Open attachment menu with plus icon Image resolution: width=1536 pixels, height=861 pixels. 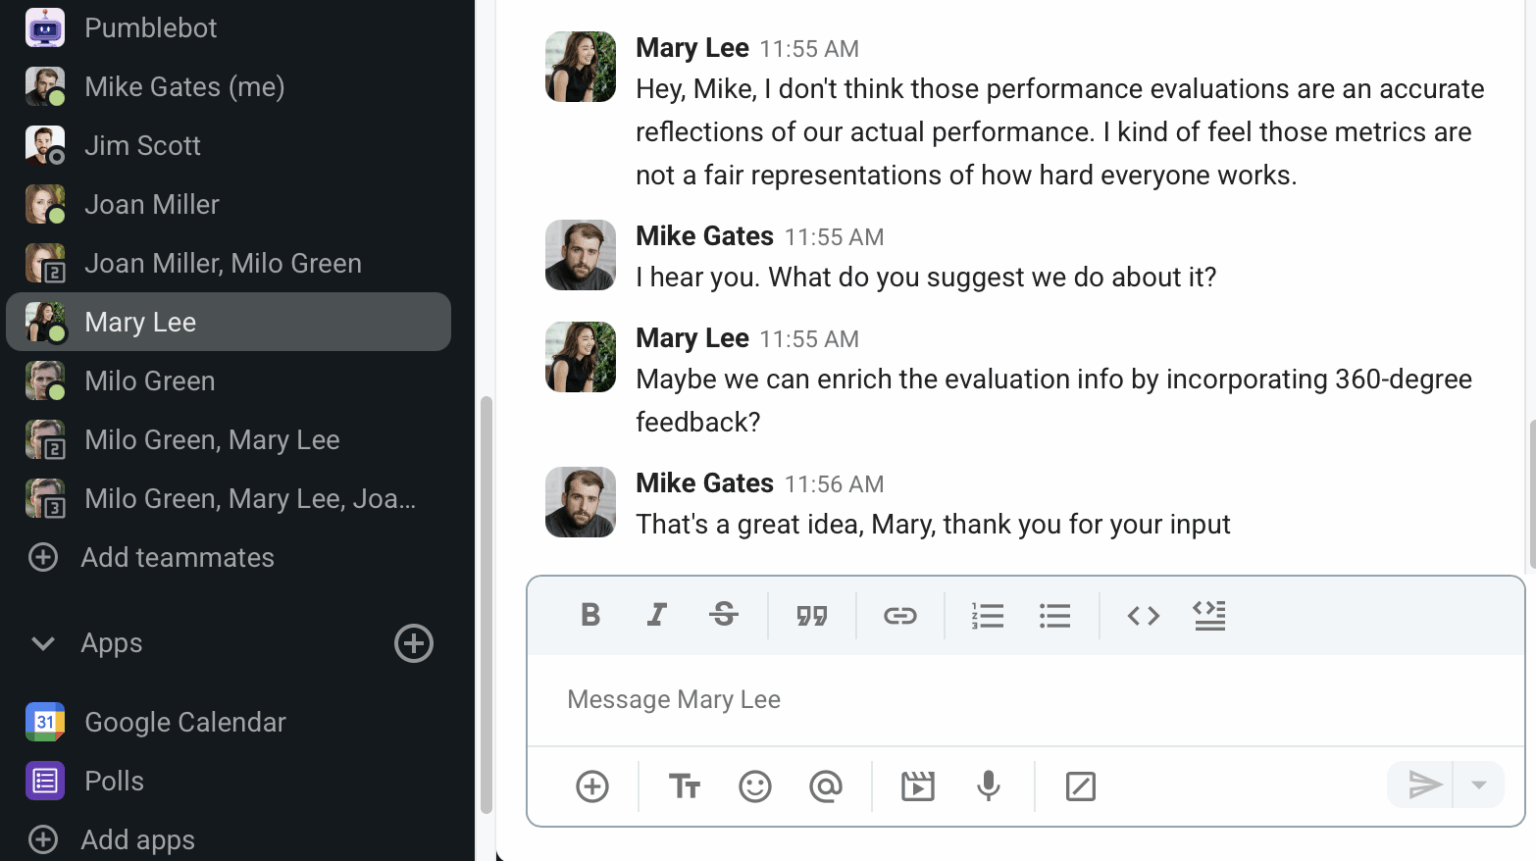click(592, 786)
